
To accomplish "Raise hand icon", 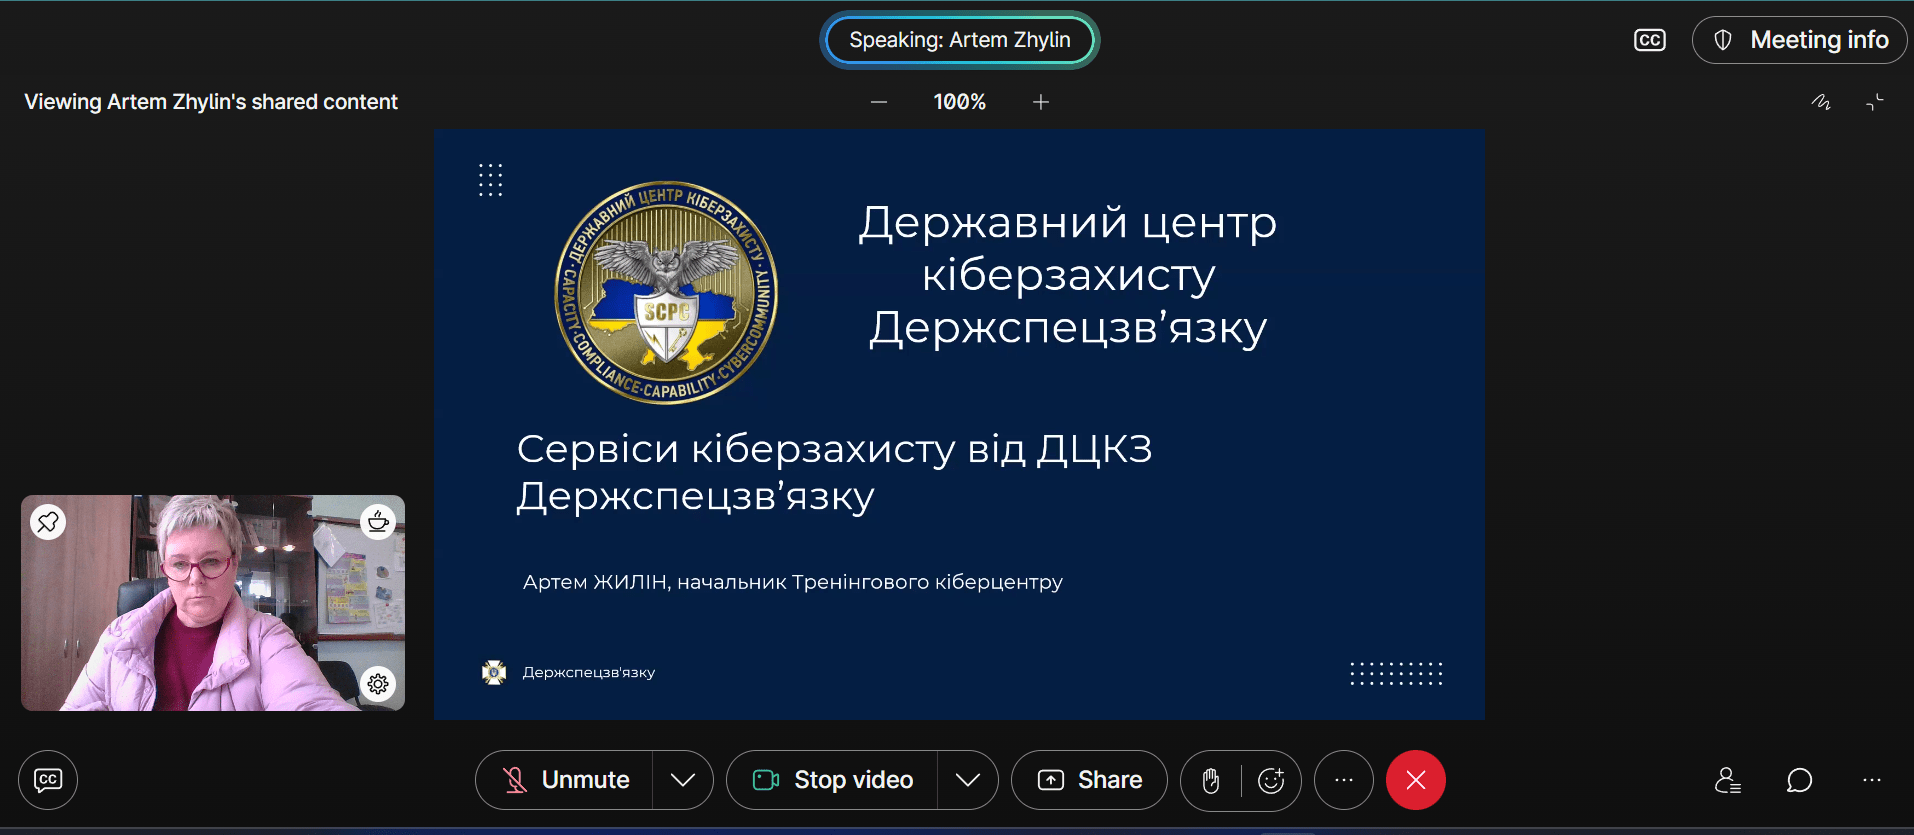I will 1211,780.
